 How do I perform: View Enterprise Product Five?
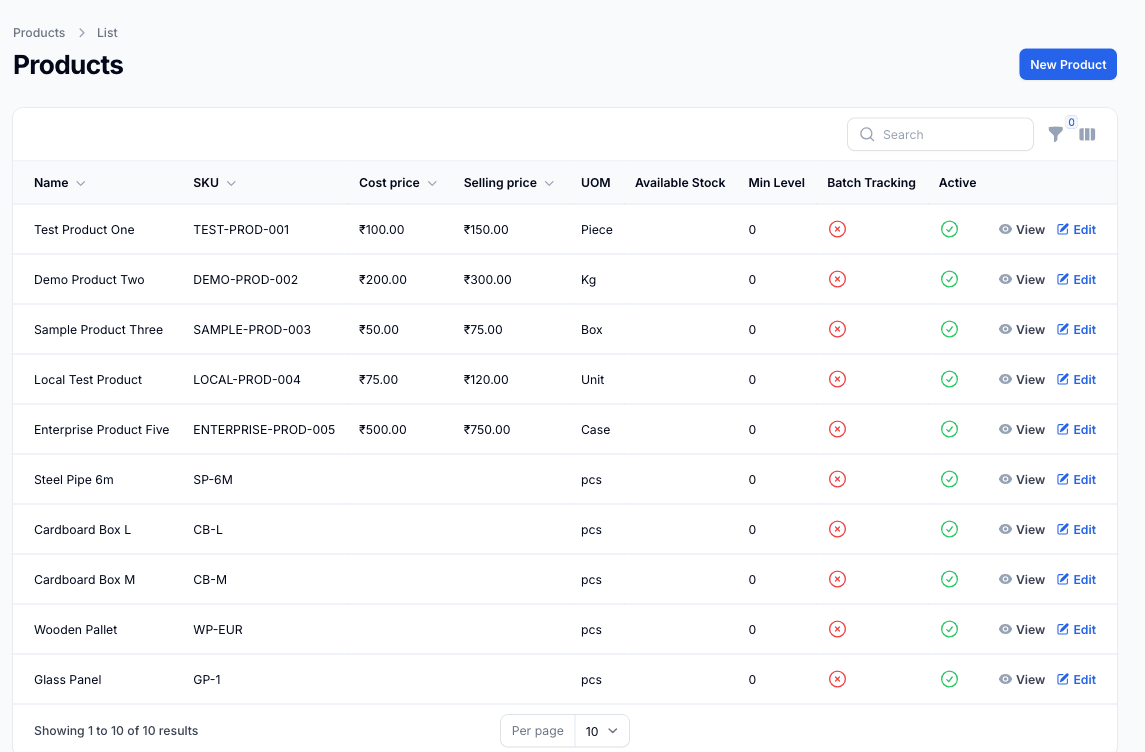[1022, 429]
